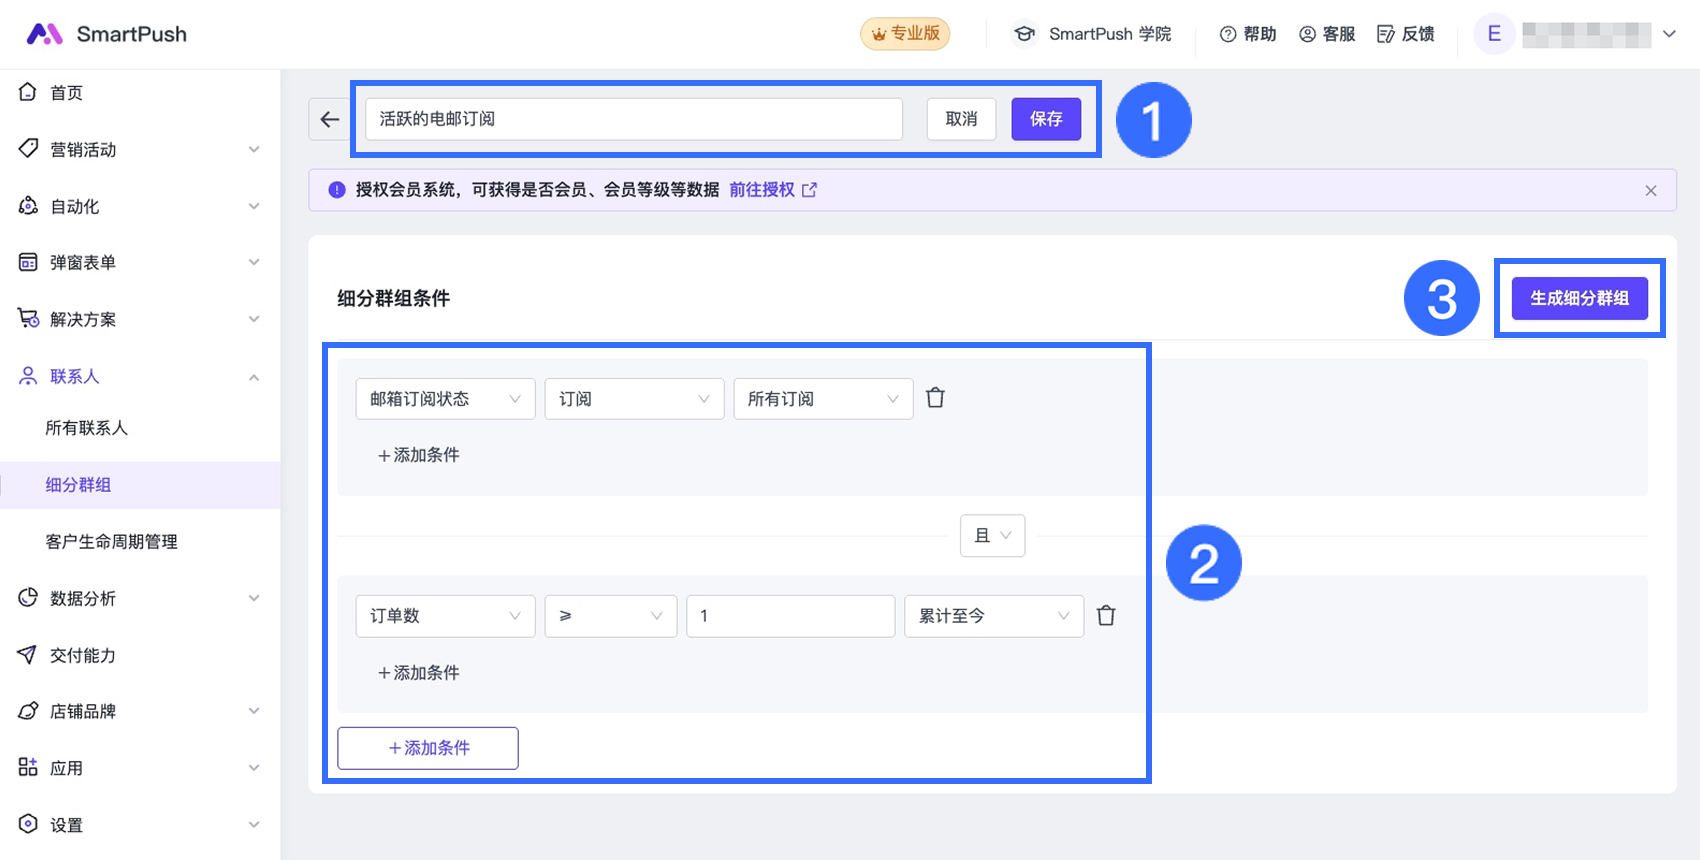Open the 订单数 attribute dropdown
Screen dimensions: 1700x860
[445, 616]
